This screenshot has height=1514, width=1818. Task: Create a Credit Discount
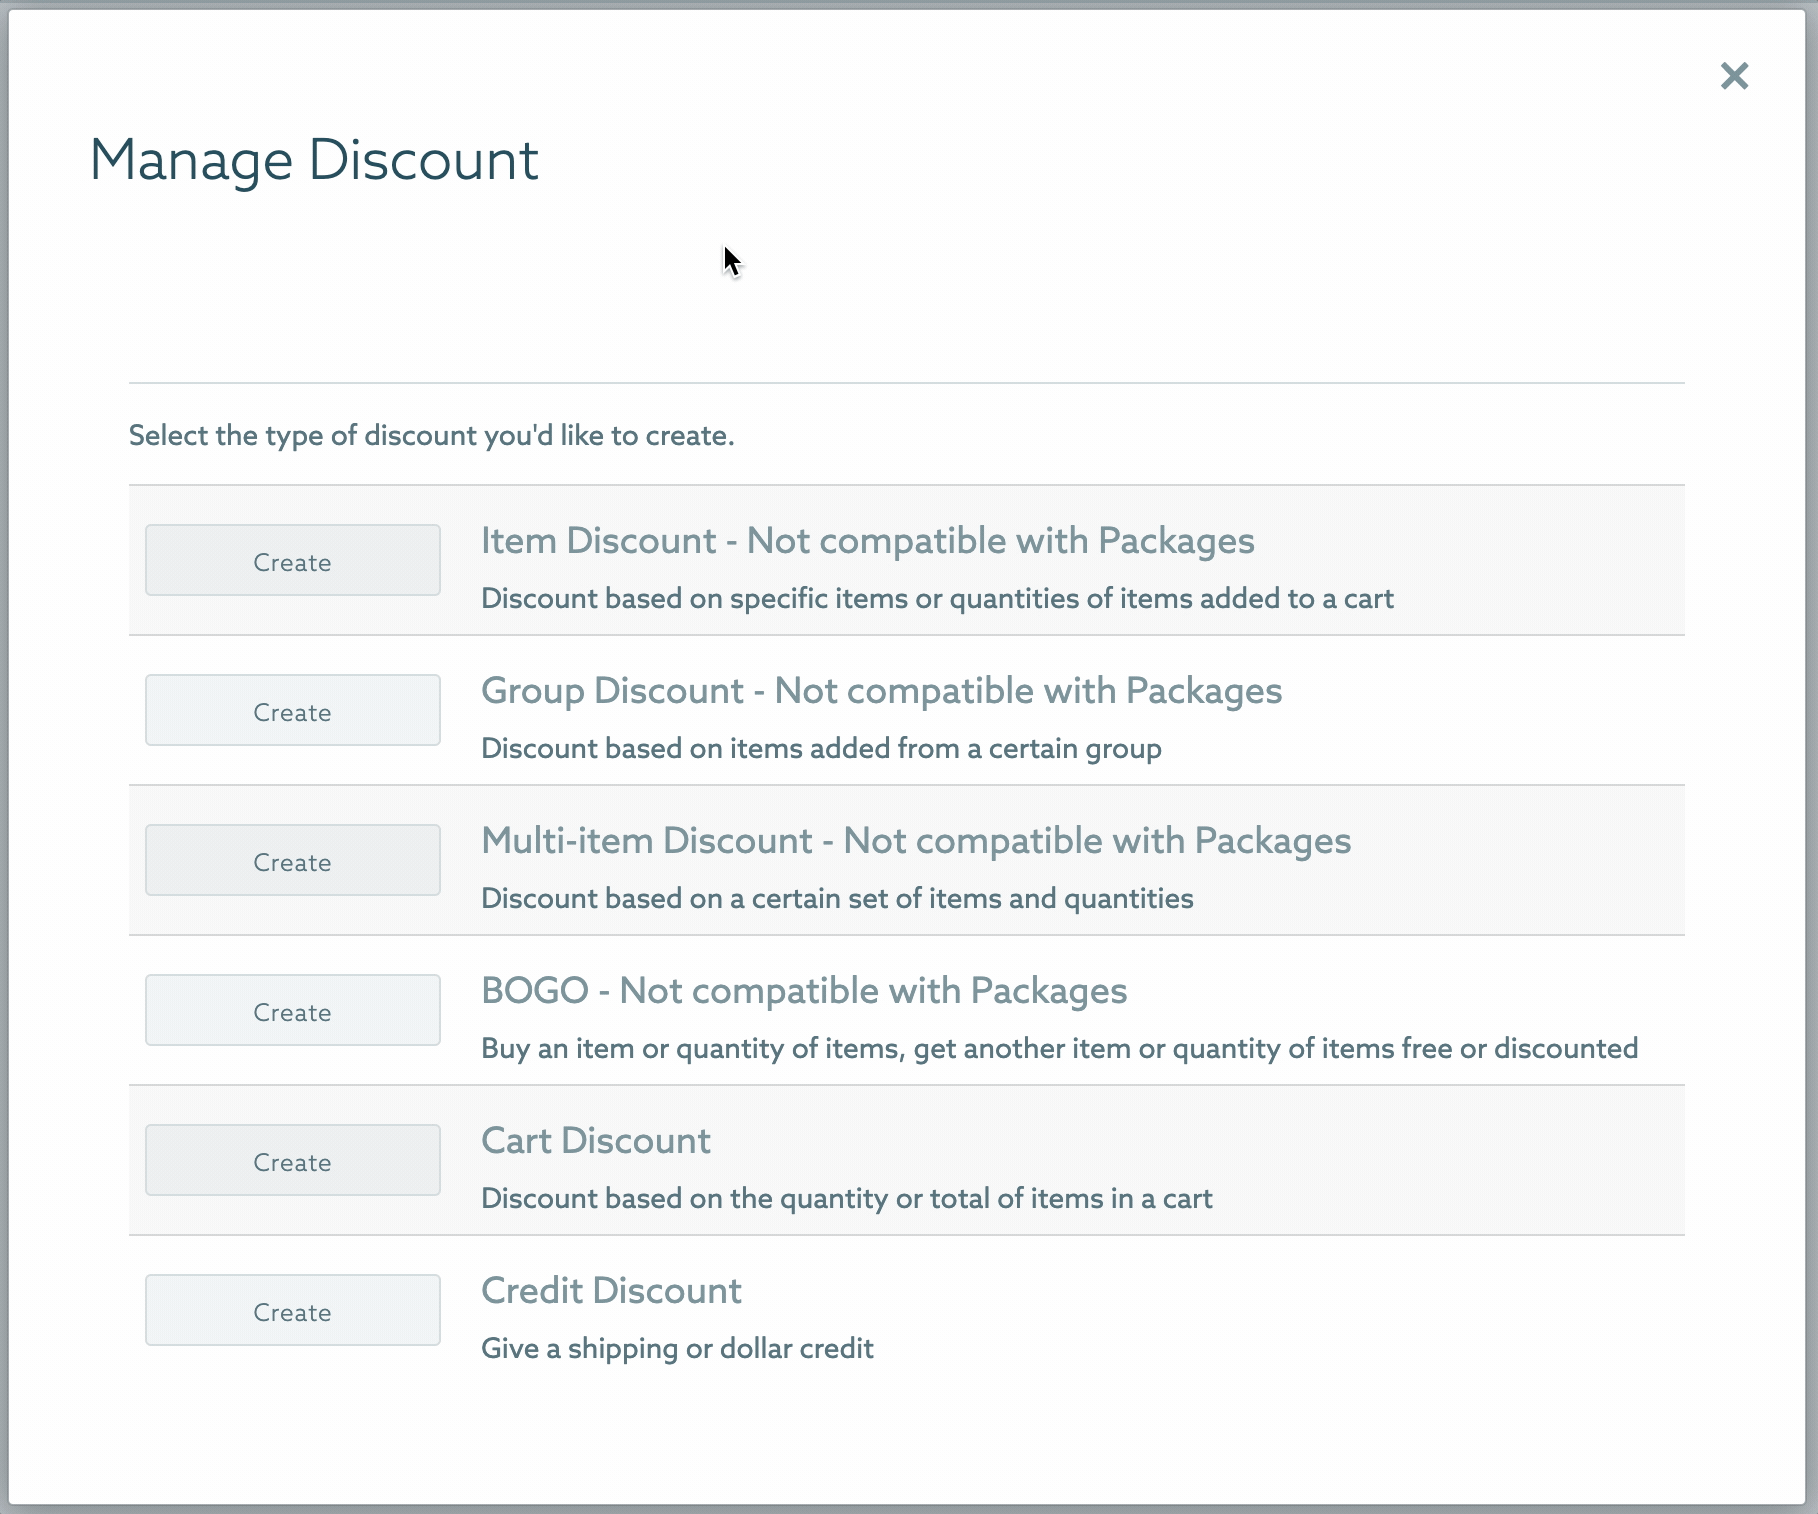pos(293,1310)
